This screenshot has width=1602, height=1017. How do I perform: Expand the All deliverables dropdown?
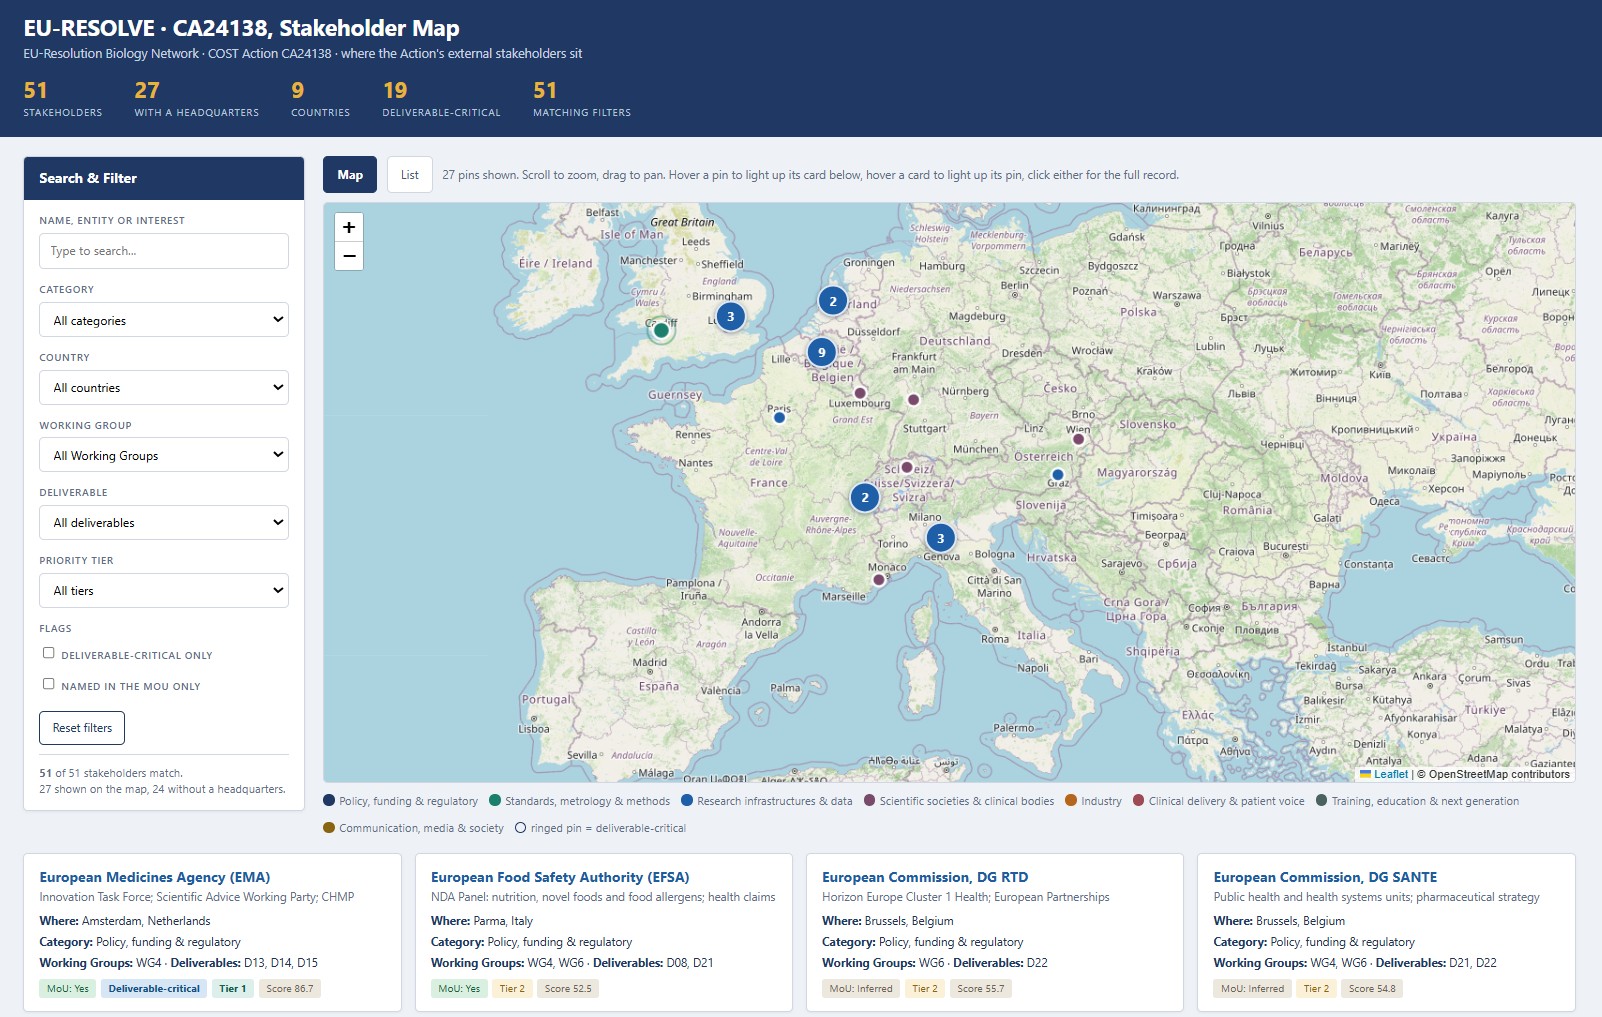pos(164,523)
